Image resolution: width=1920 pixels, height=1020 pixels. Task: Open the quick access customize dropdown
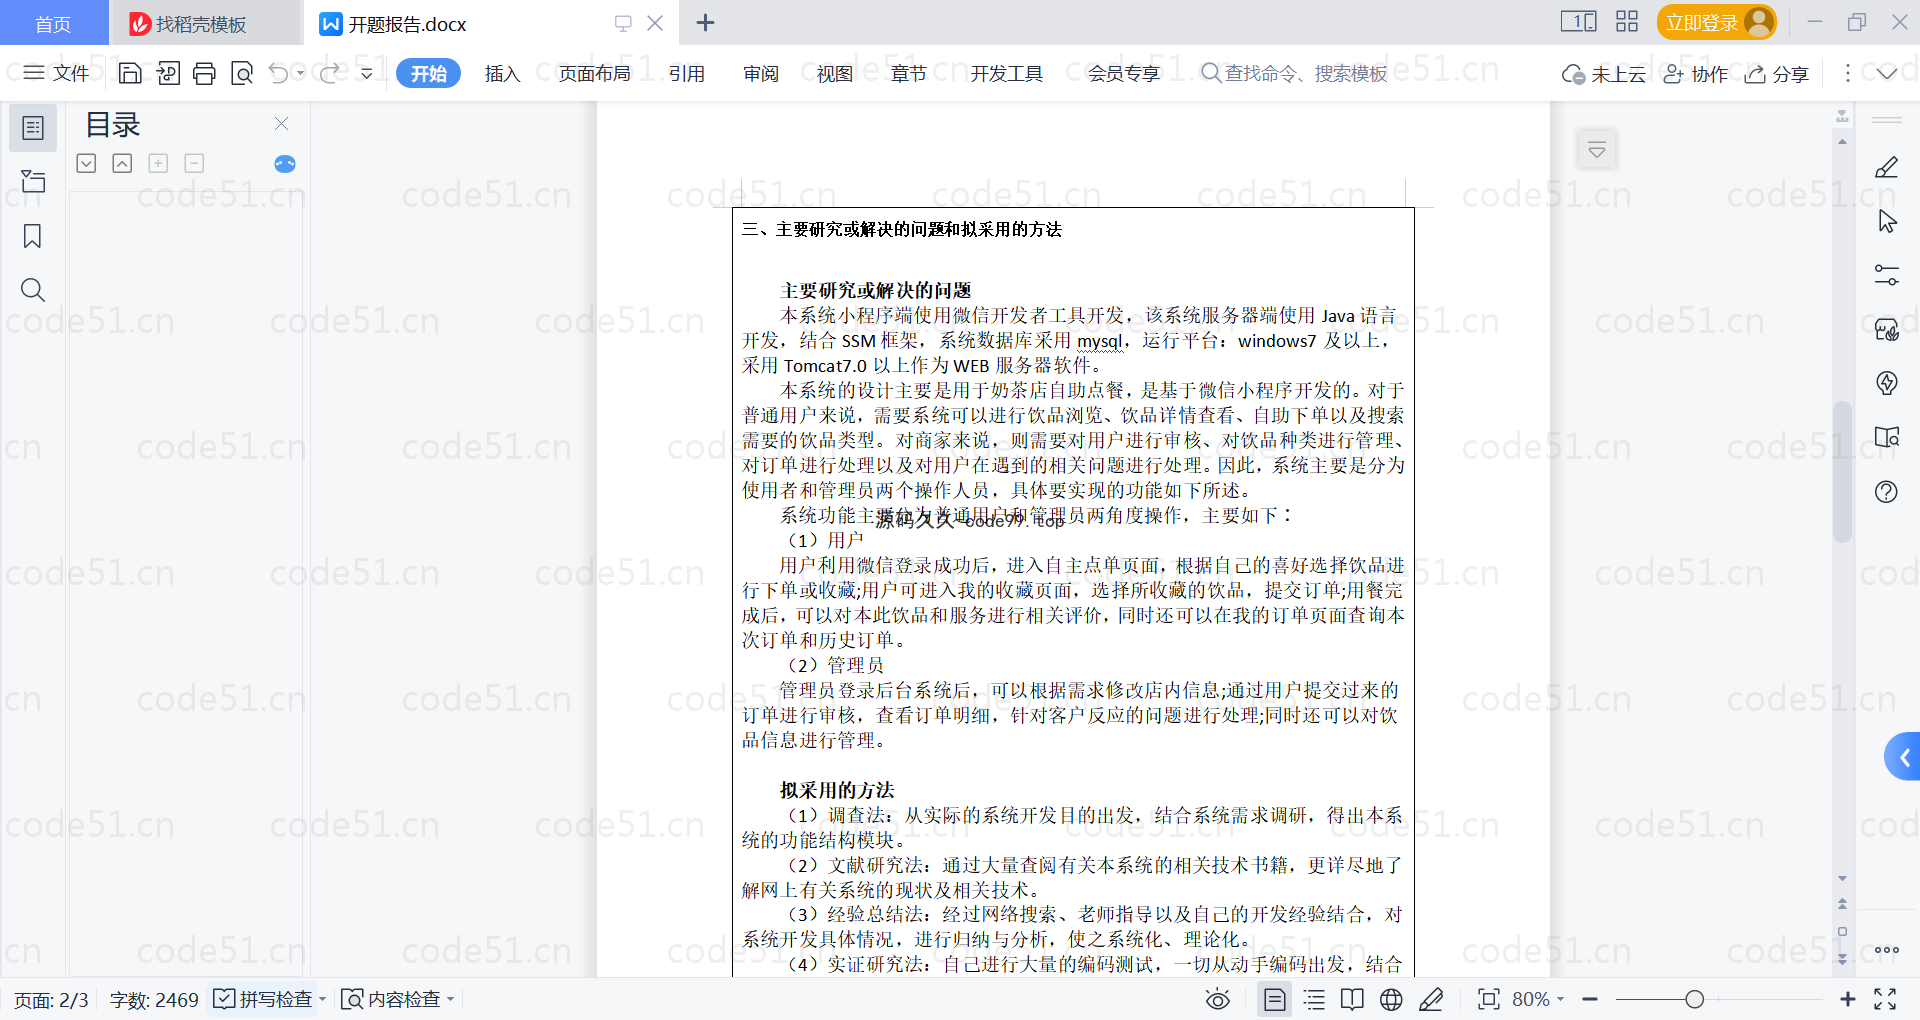pos(367,73)
